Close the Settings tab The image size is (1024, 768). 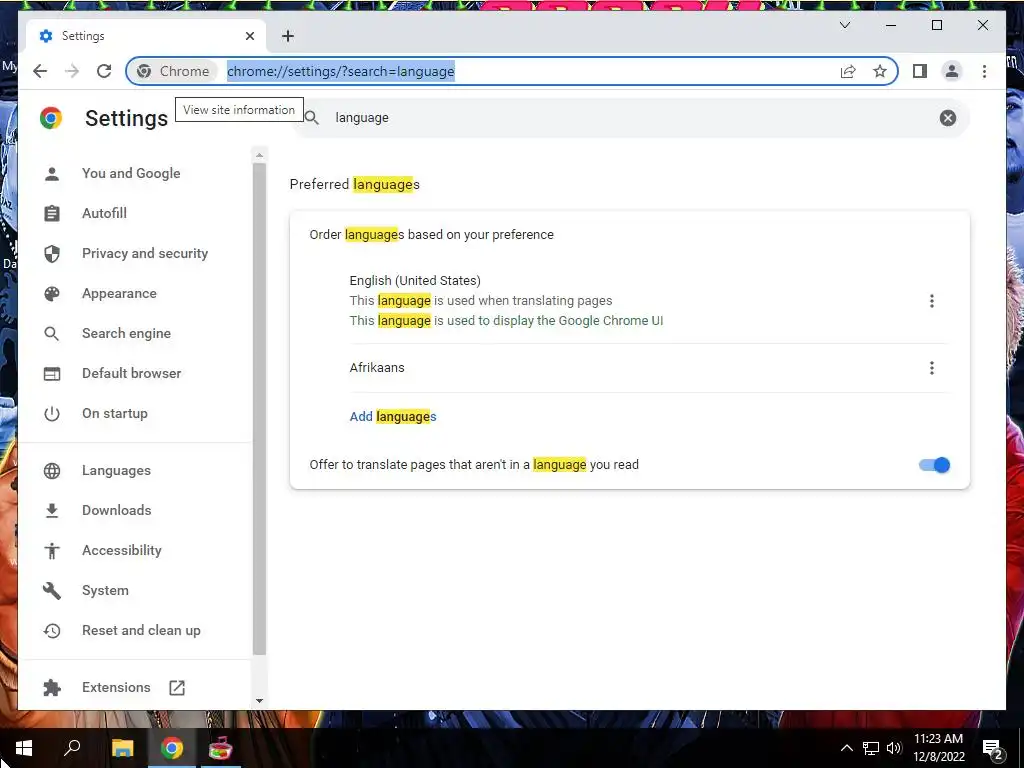249,36
